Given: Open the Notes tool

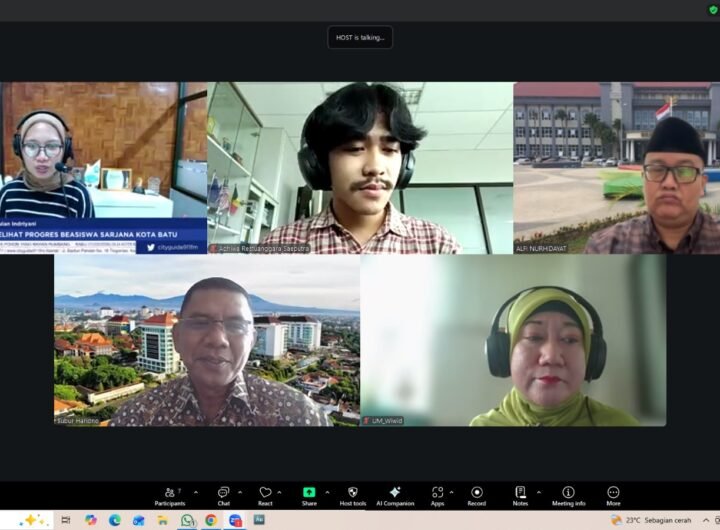Looking at the screenshot, I should point(520,495).
